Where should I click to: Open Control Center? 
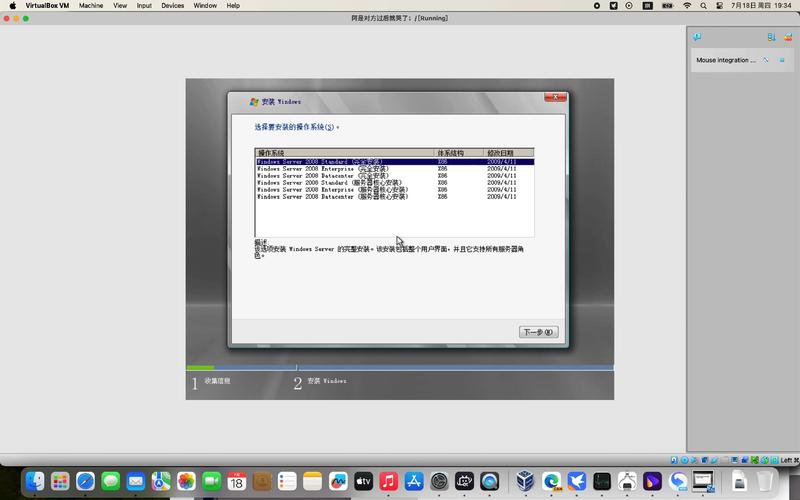(719, 6)
